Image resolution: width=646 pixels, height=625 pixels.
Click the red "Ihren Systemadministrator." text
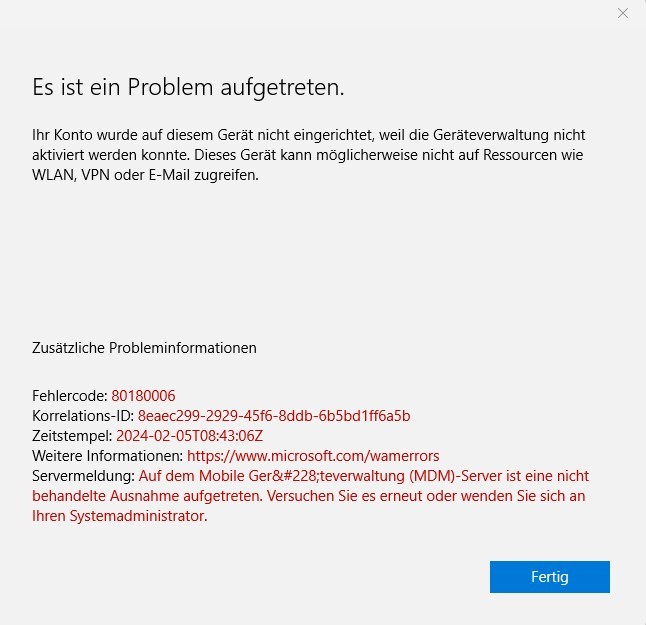click(120, 516)
